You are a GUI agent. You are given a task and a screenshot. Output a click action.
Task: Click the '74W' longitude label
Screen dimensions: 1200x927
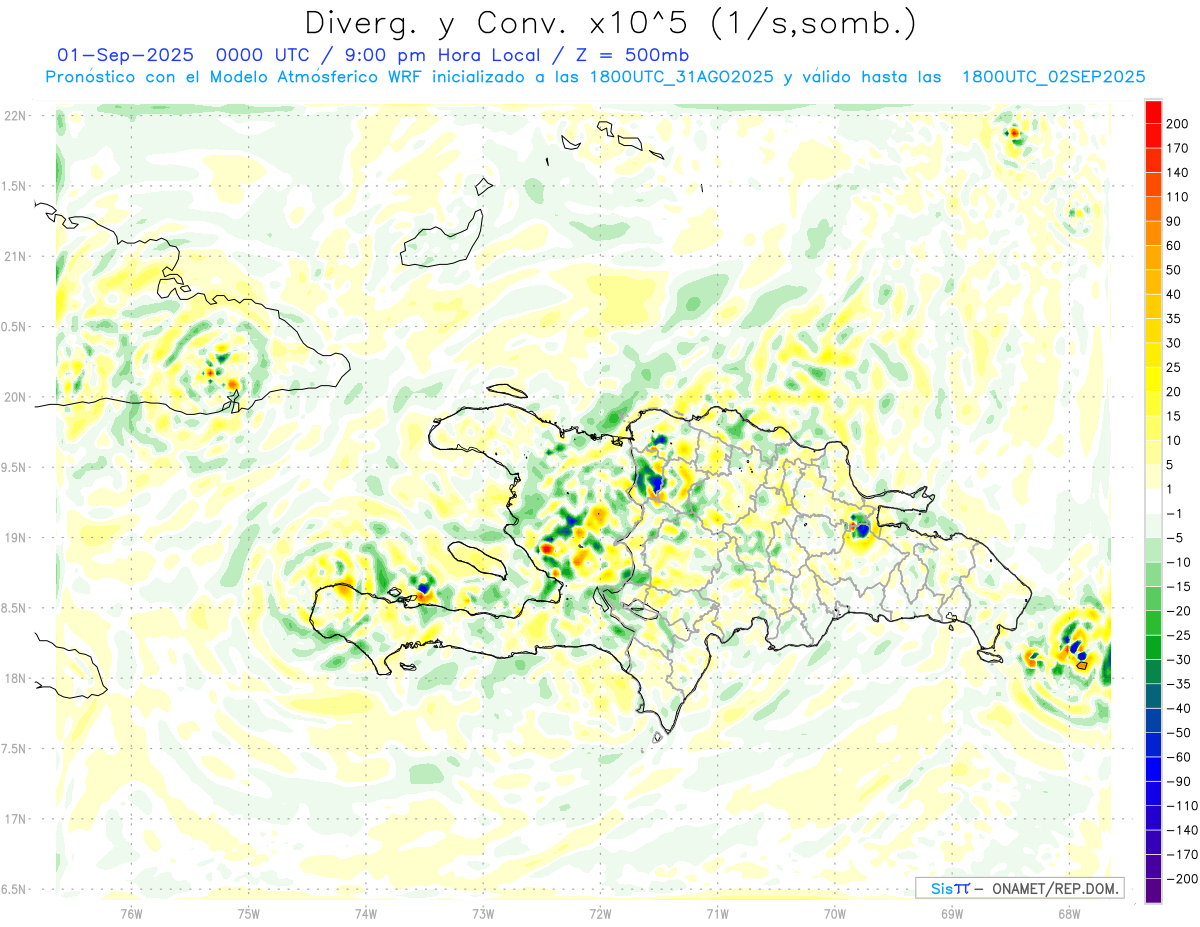(366, 913)
